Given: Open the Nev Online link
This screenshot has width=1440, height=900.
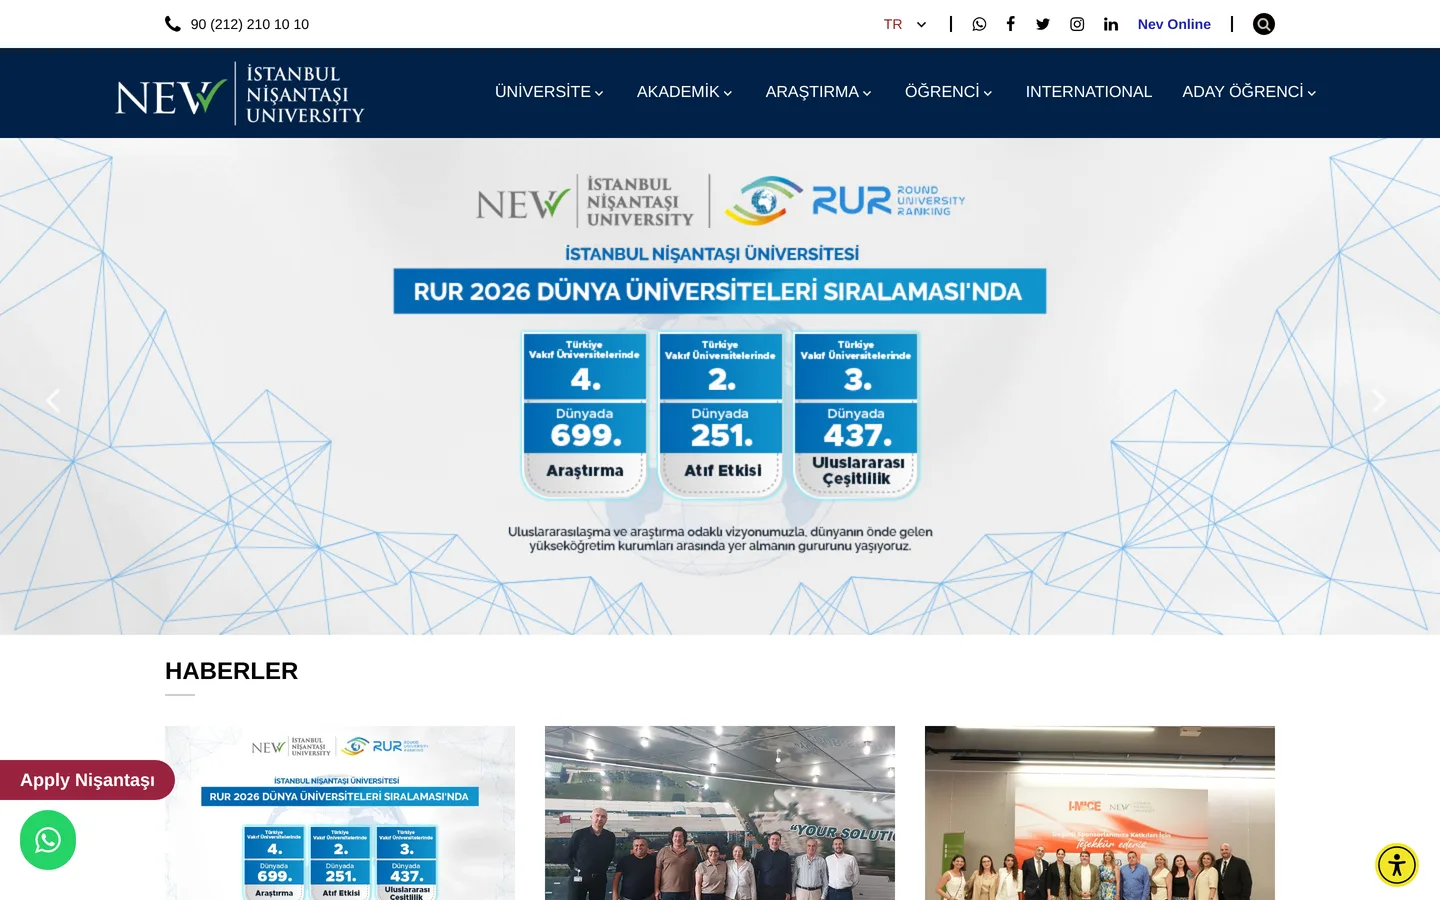Looking at the screenshot, I should pos(1174,24).
